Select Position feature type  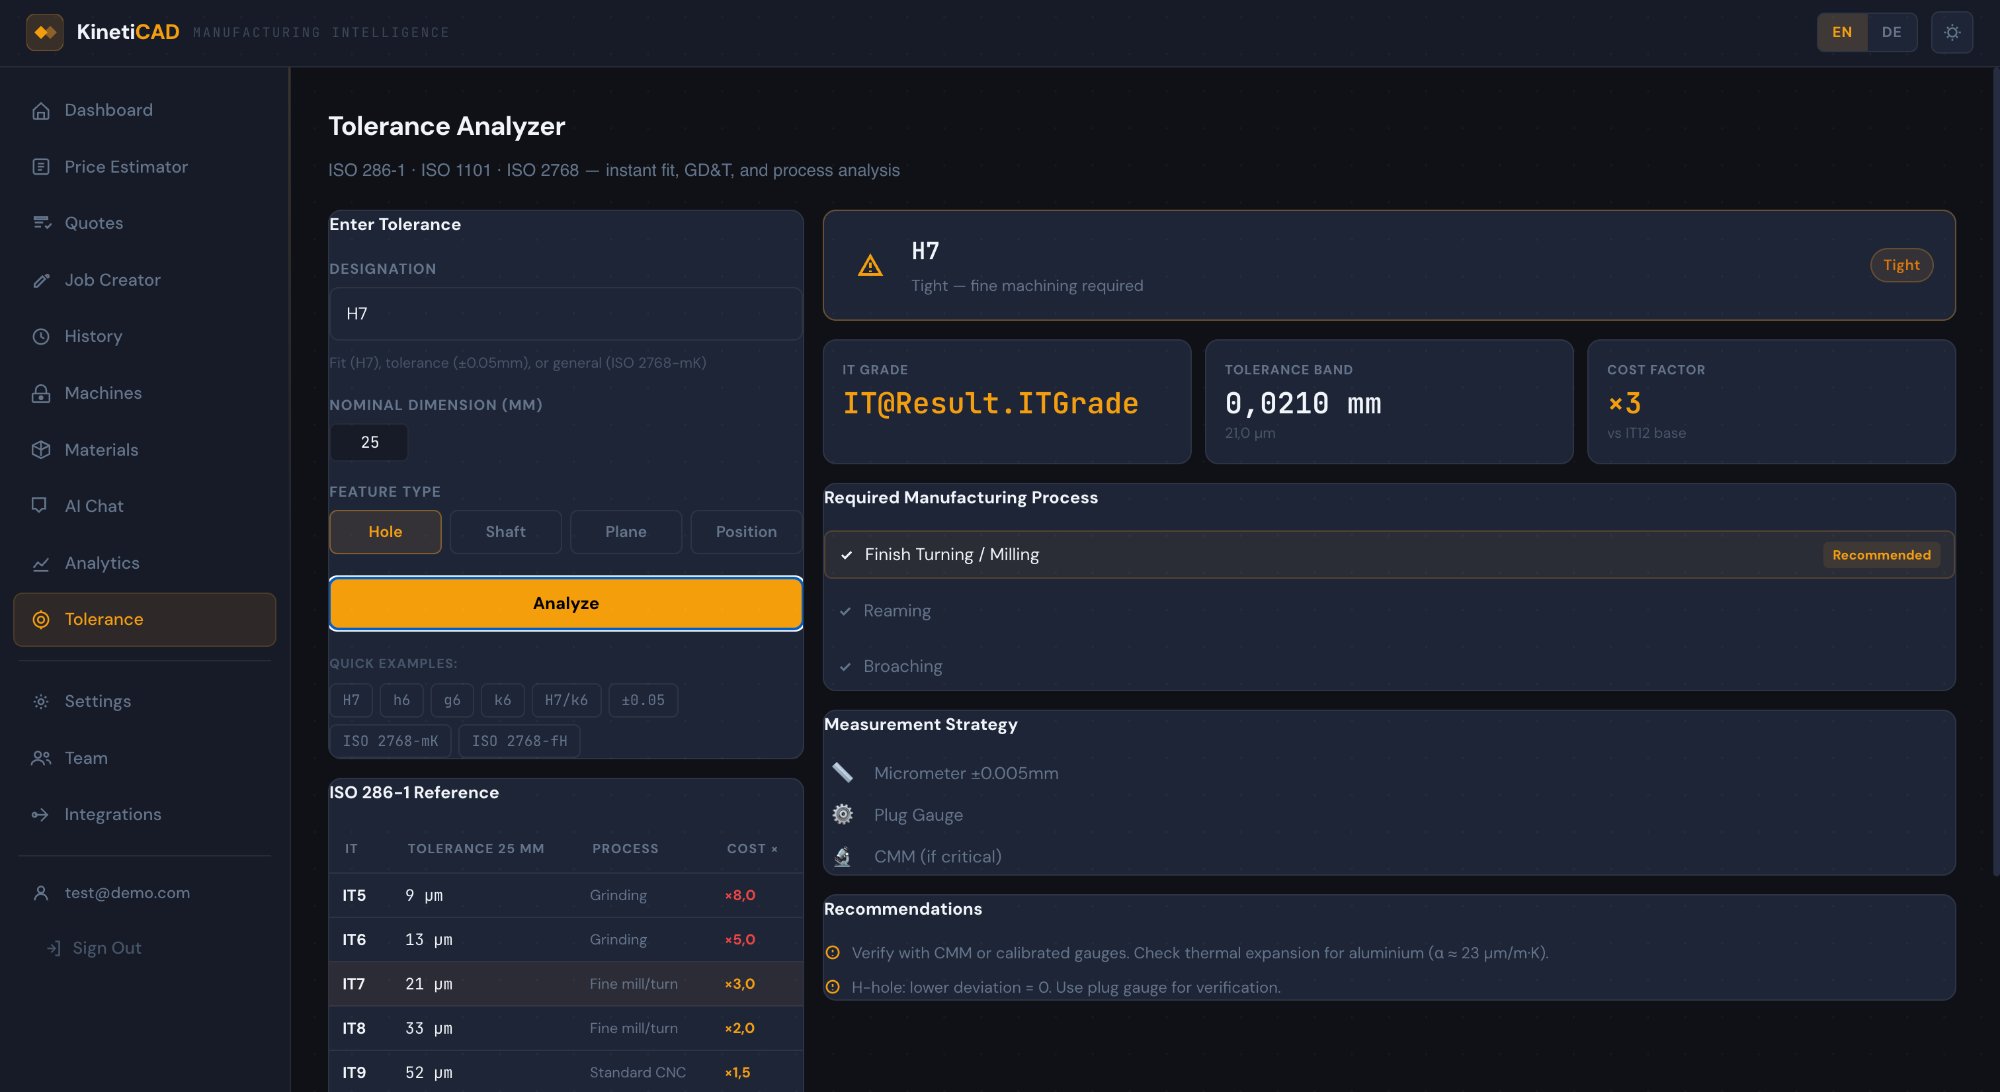(x=745, y=532)
